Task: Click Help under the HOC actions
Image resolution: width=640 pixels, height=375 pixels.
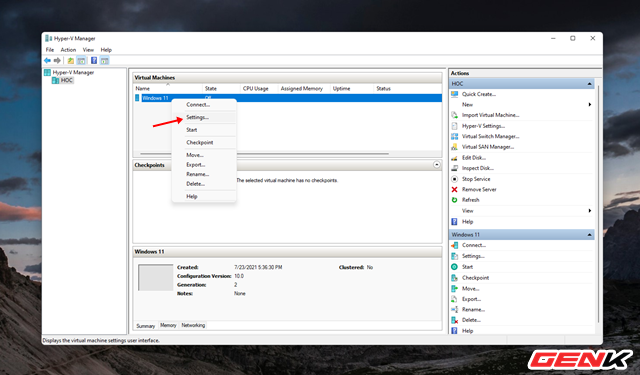Action: click(x=467, y=222)
